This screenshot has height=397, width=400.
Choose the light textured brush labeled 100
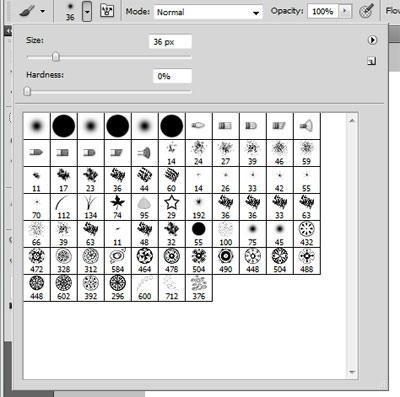pos(226,234)
